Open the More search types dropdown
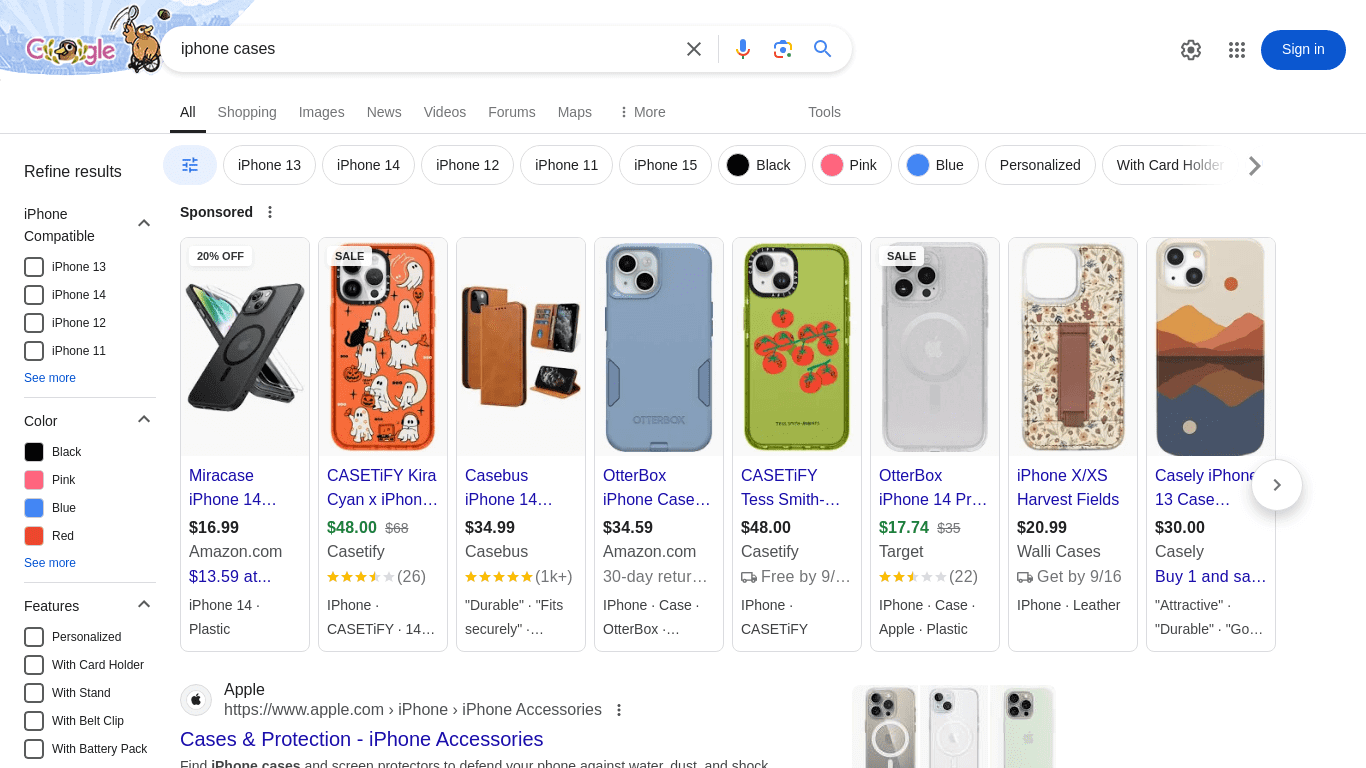This screenshot has width=1366, height=768. tap(642, 112)
